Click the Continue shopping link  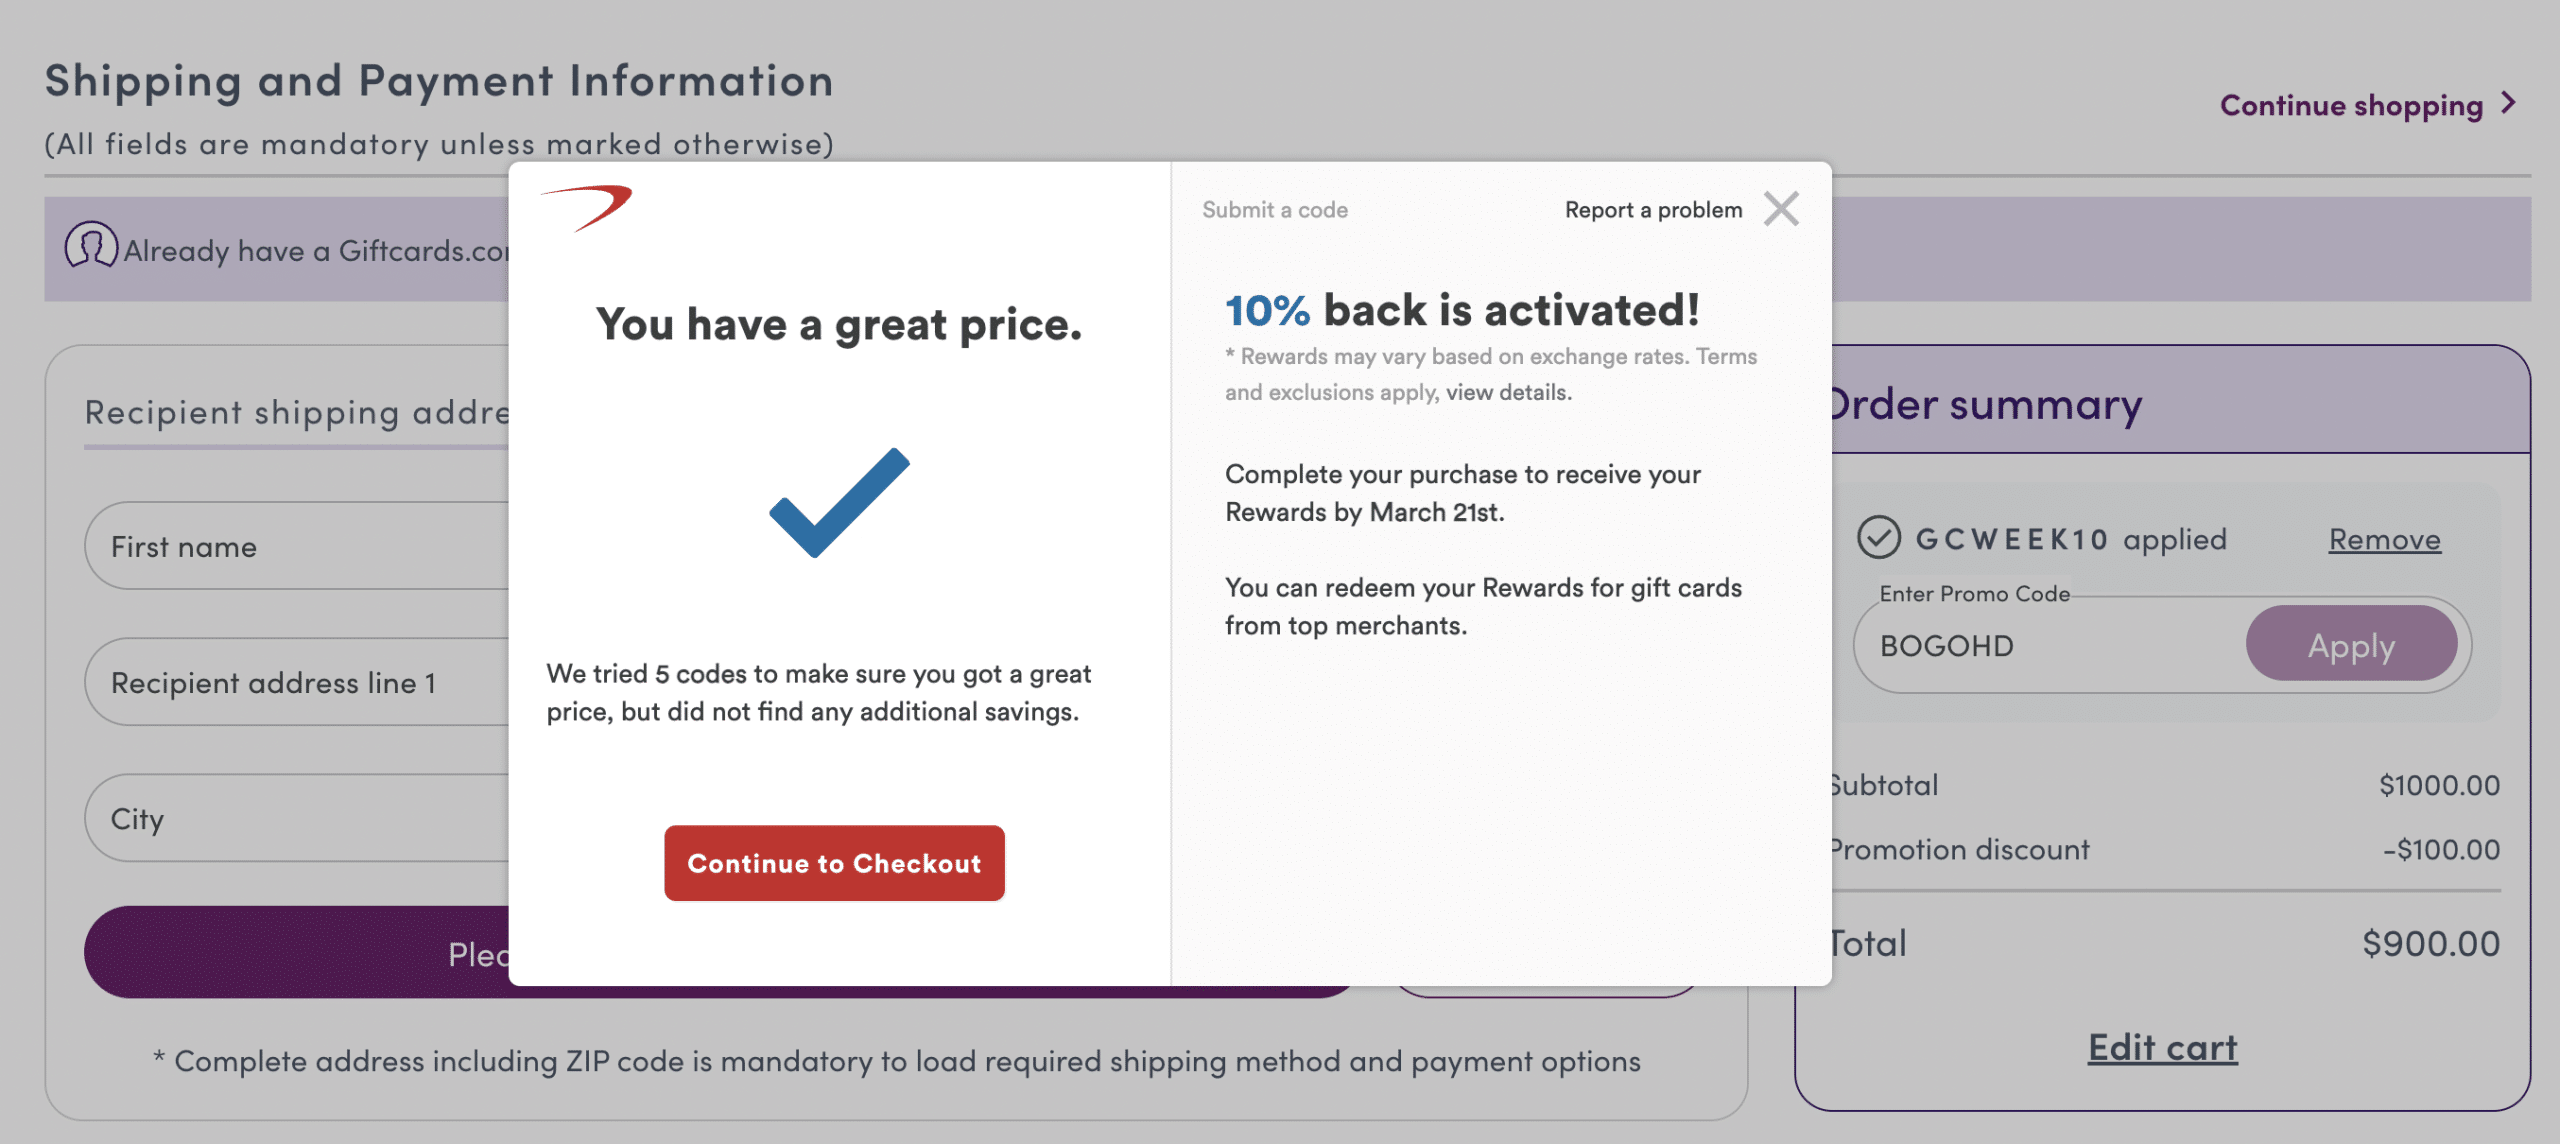[x=2350, y=105]
